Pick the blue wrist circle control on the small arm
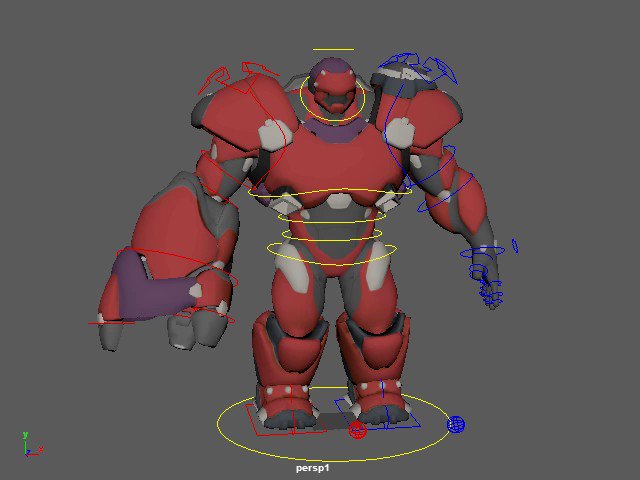This screenshot has height=480, width=640. (x=482, y=254)
